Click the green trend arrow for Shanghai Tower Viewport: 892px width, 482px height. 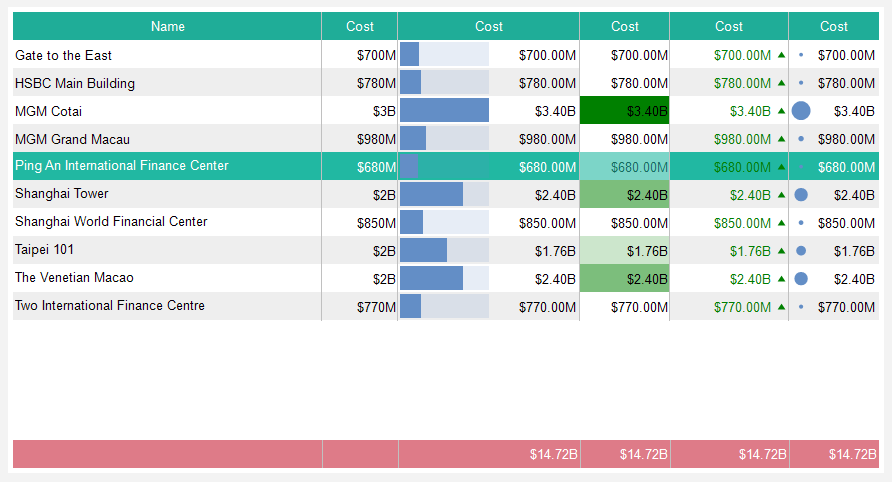(781, 195)
